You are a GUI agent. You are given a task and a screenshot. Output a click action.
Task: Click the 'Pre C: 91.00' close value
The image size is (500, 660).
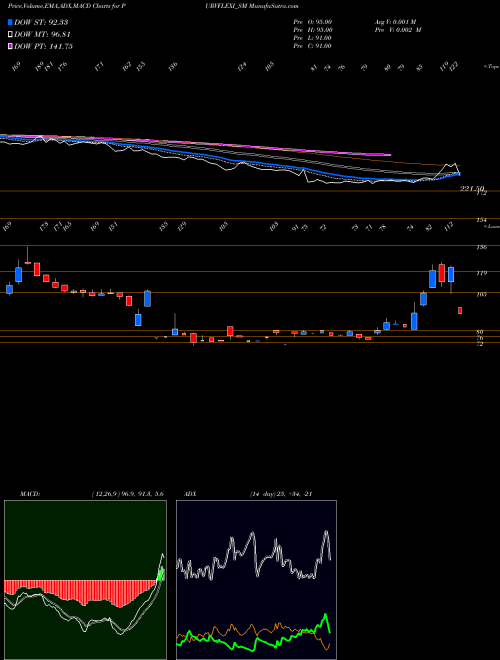pos(313,46)
